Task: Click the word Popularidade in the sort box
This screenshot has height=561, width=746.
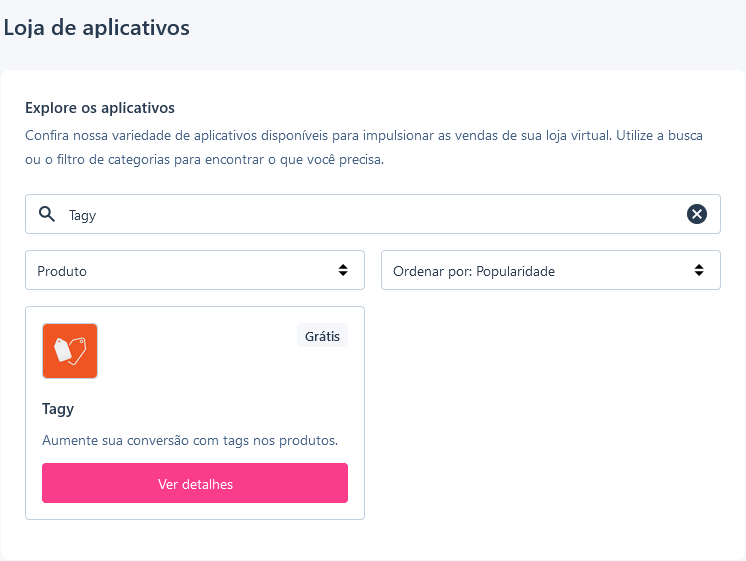Action: coord(515,271)
